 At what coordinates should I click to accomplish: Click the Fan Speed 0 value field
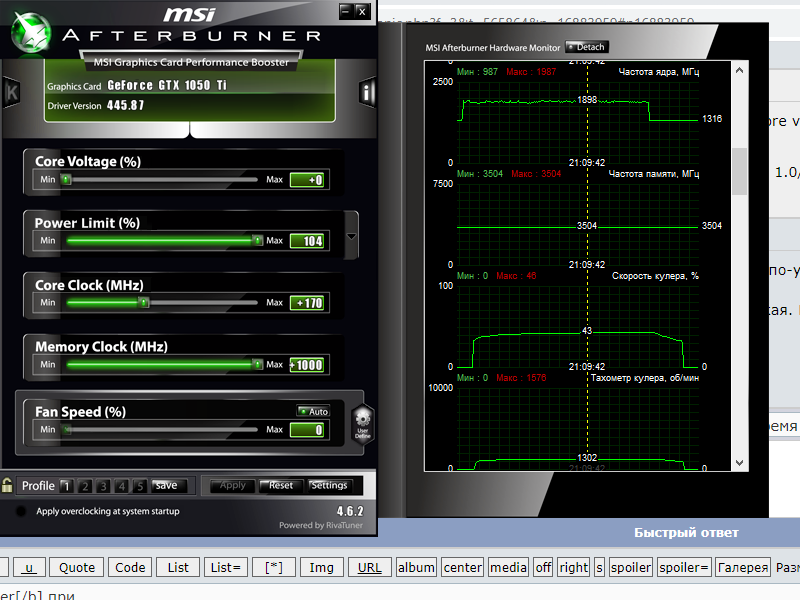click(x=307, y=430)
